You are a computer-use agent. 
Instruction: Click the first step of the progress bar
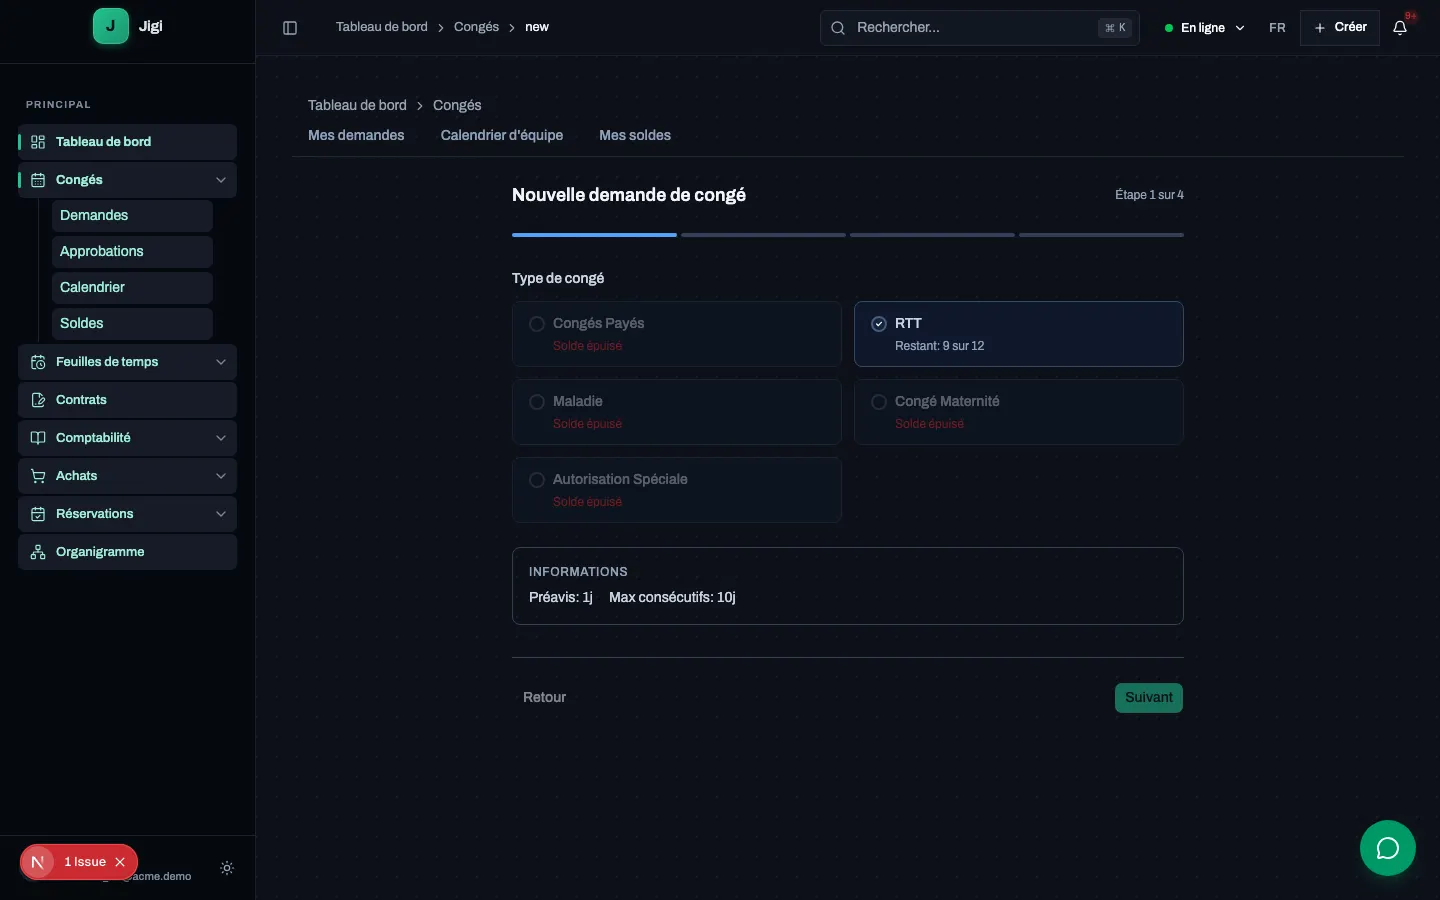click(594, 235)
